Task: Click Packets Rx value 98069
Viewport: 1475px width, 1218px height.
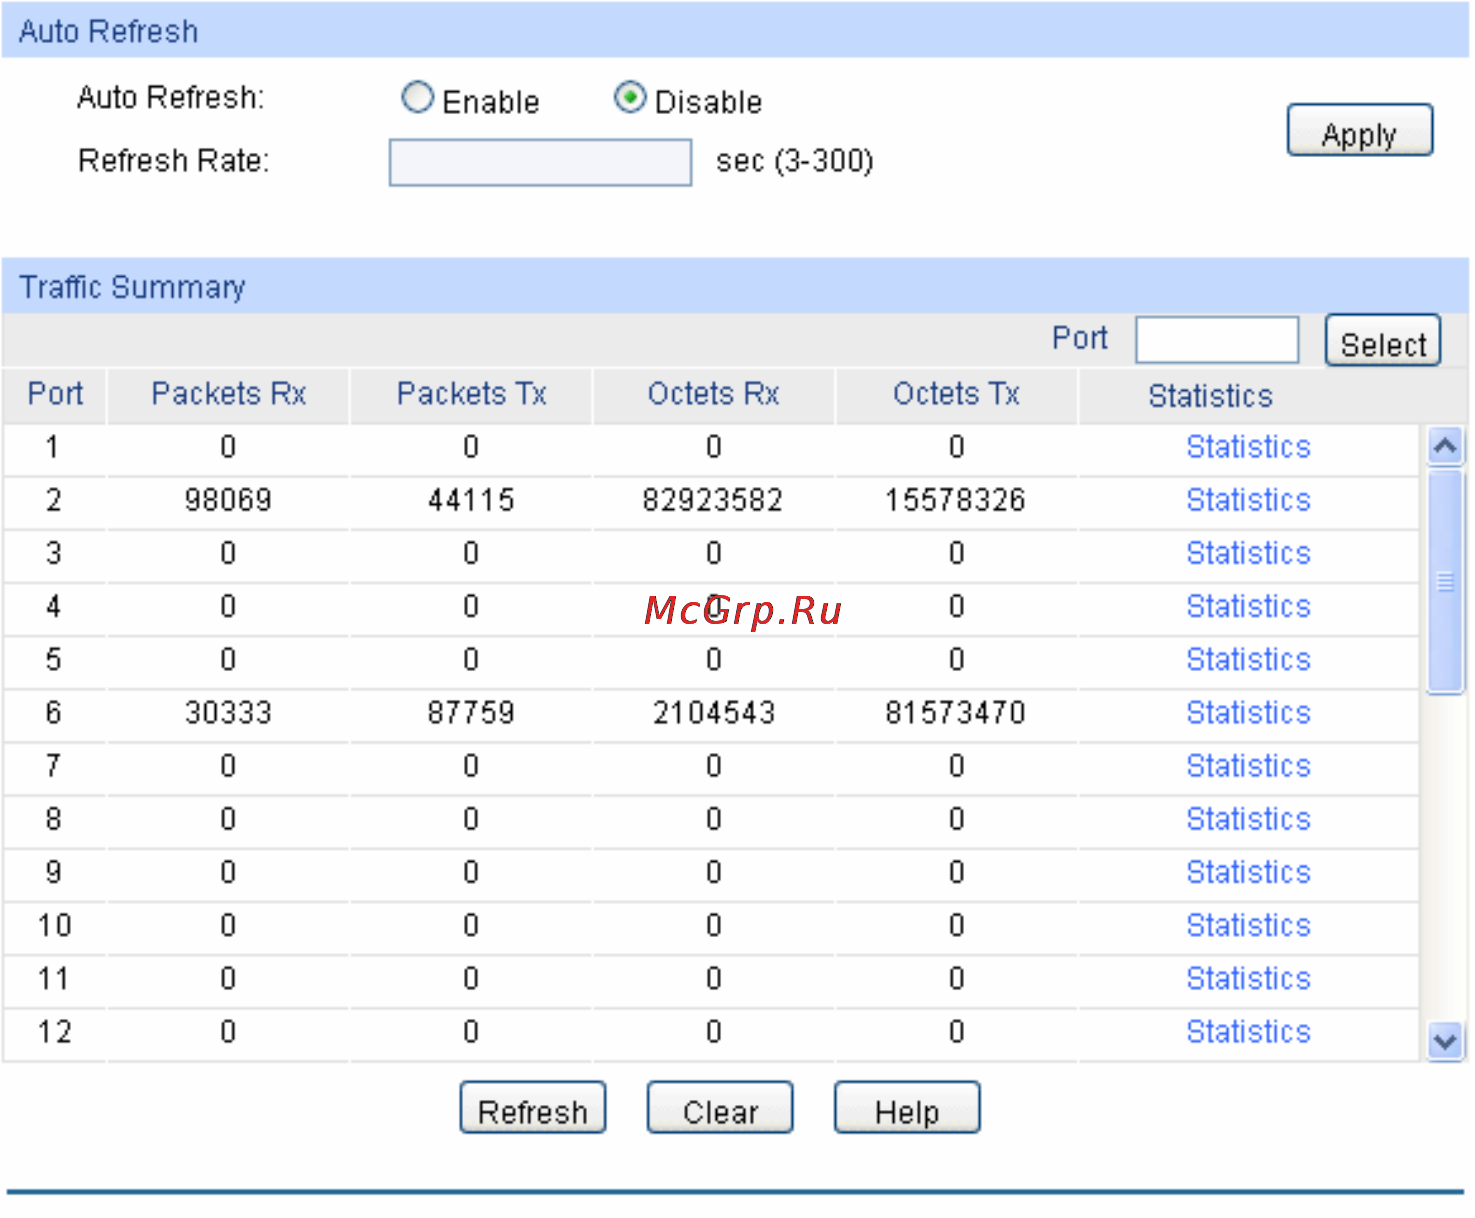Action: tap(228, 500)
